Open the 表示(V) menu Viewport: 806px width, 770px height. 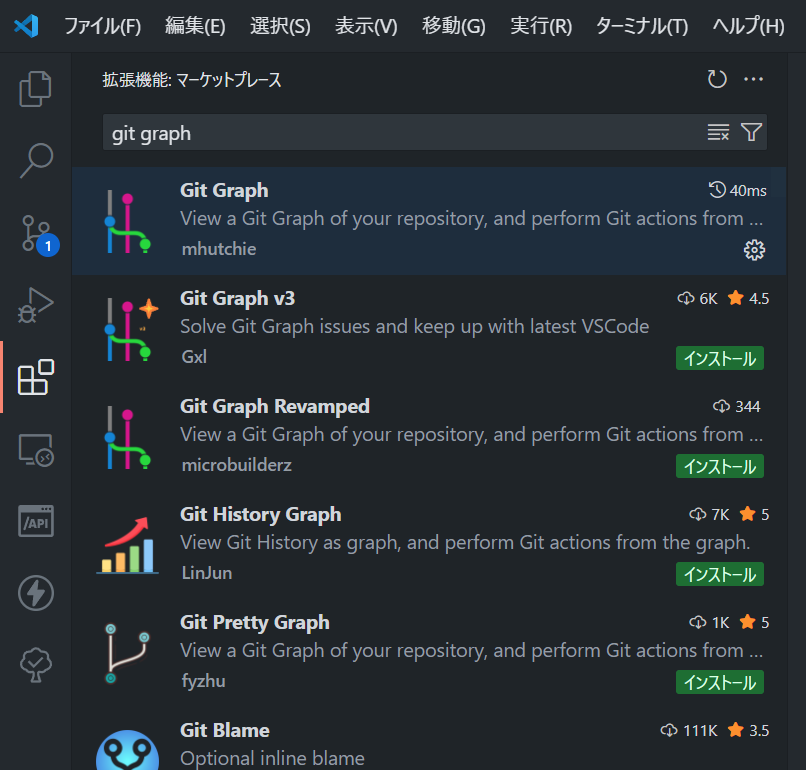(366, 26)
